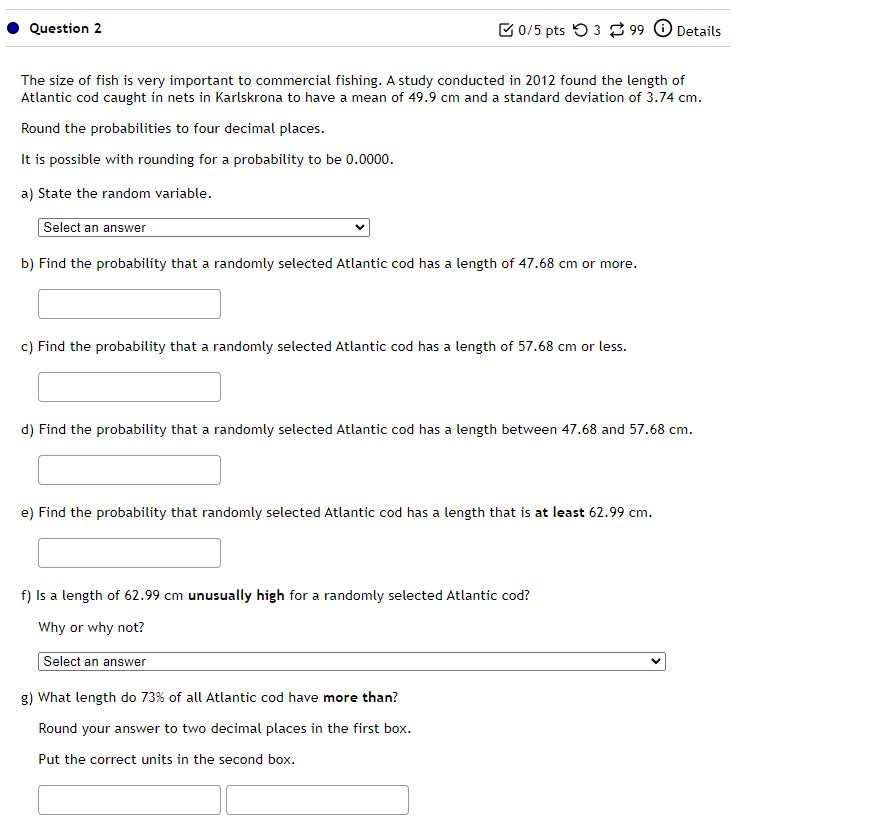
Task: Click the part e at-least probability box
Action: point(129,552)
